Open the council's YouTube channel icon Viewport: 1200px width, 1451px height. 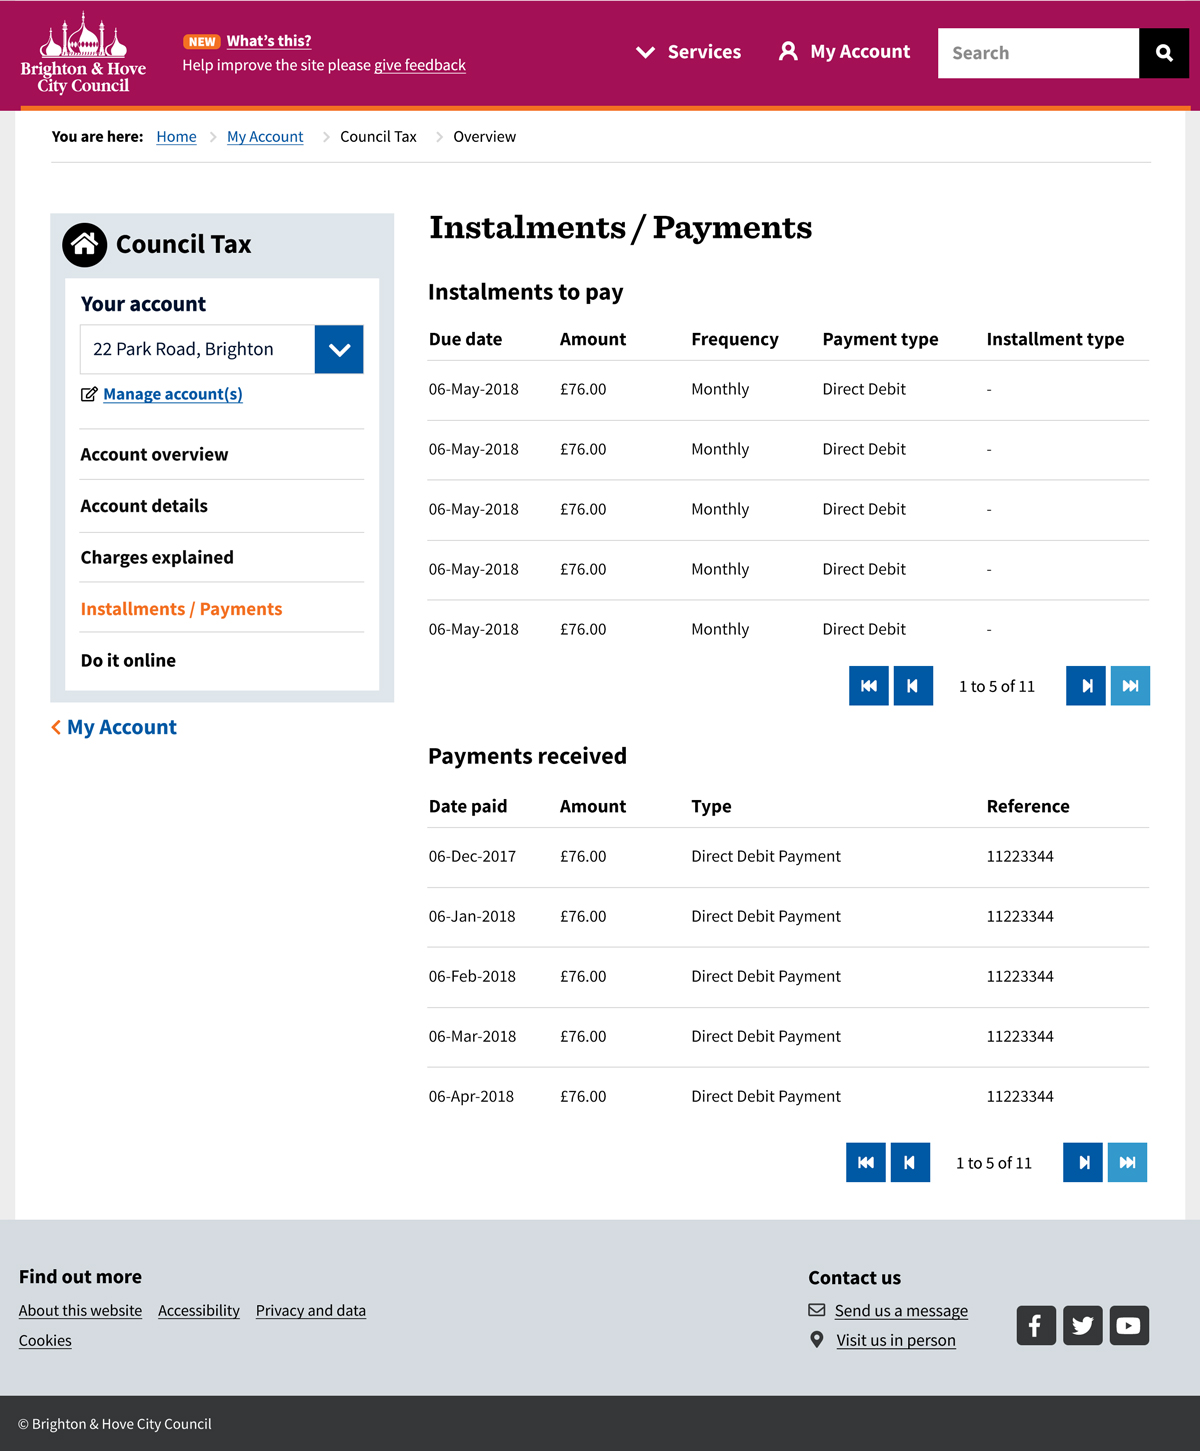[1129, 1325]
